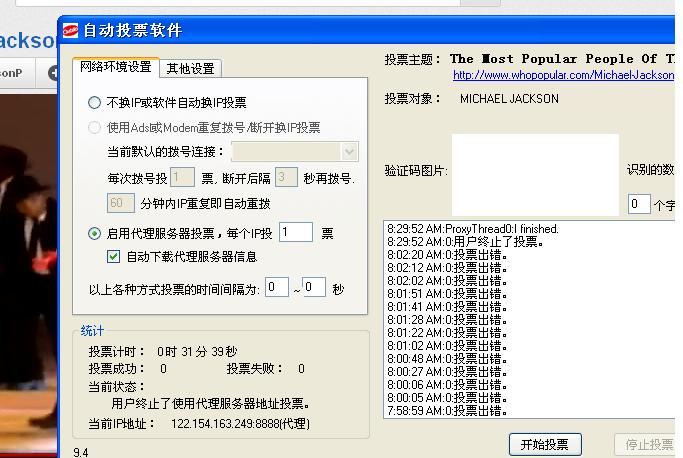Open the 其他设置 tab
683x458 pixels.
tap(190, 68)
